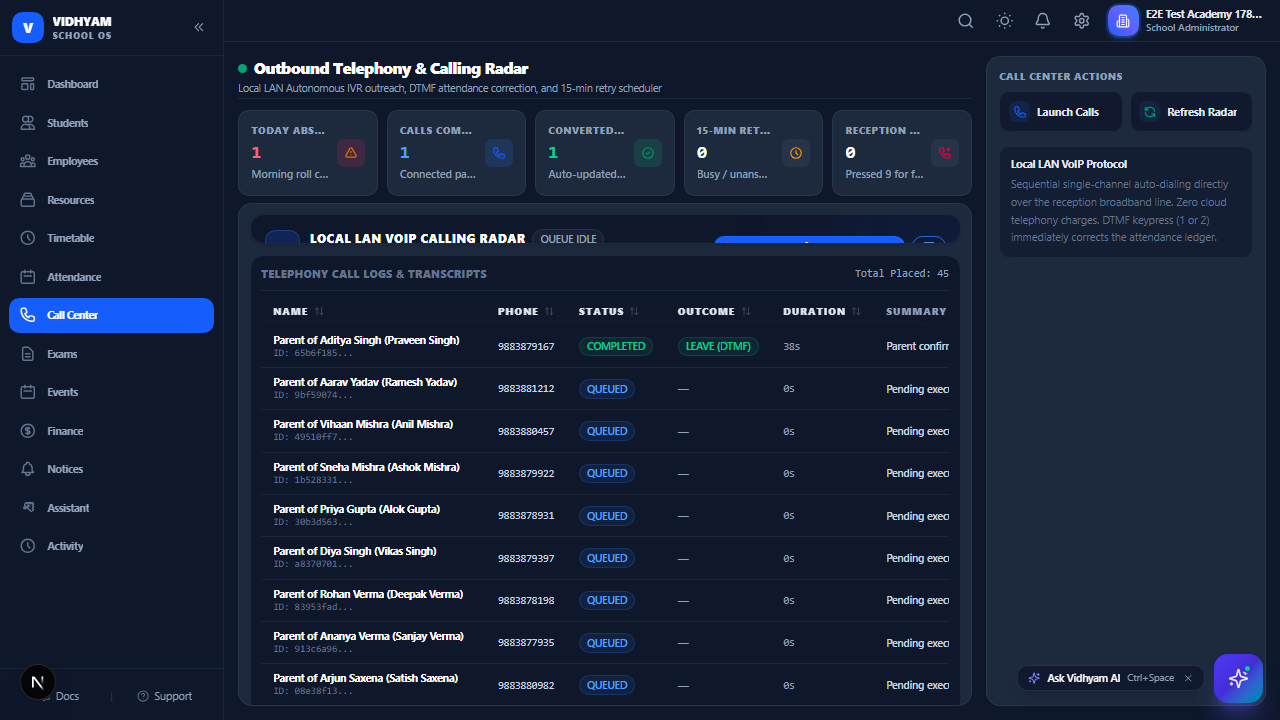
Task: Go to Dashboard in the sidebar
Action: click(111, 84)
